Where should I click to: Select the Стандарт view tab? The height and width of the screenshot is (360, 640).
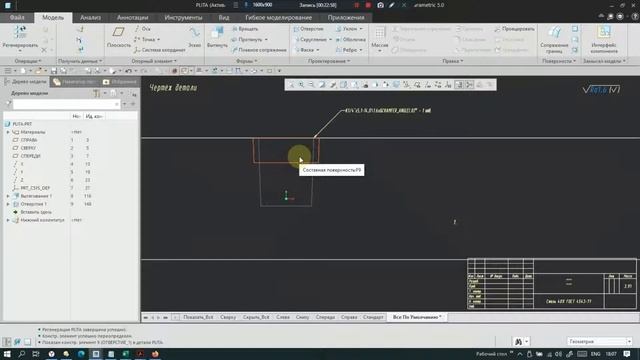[x=373, y=317]
